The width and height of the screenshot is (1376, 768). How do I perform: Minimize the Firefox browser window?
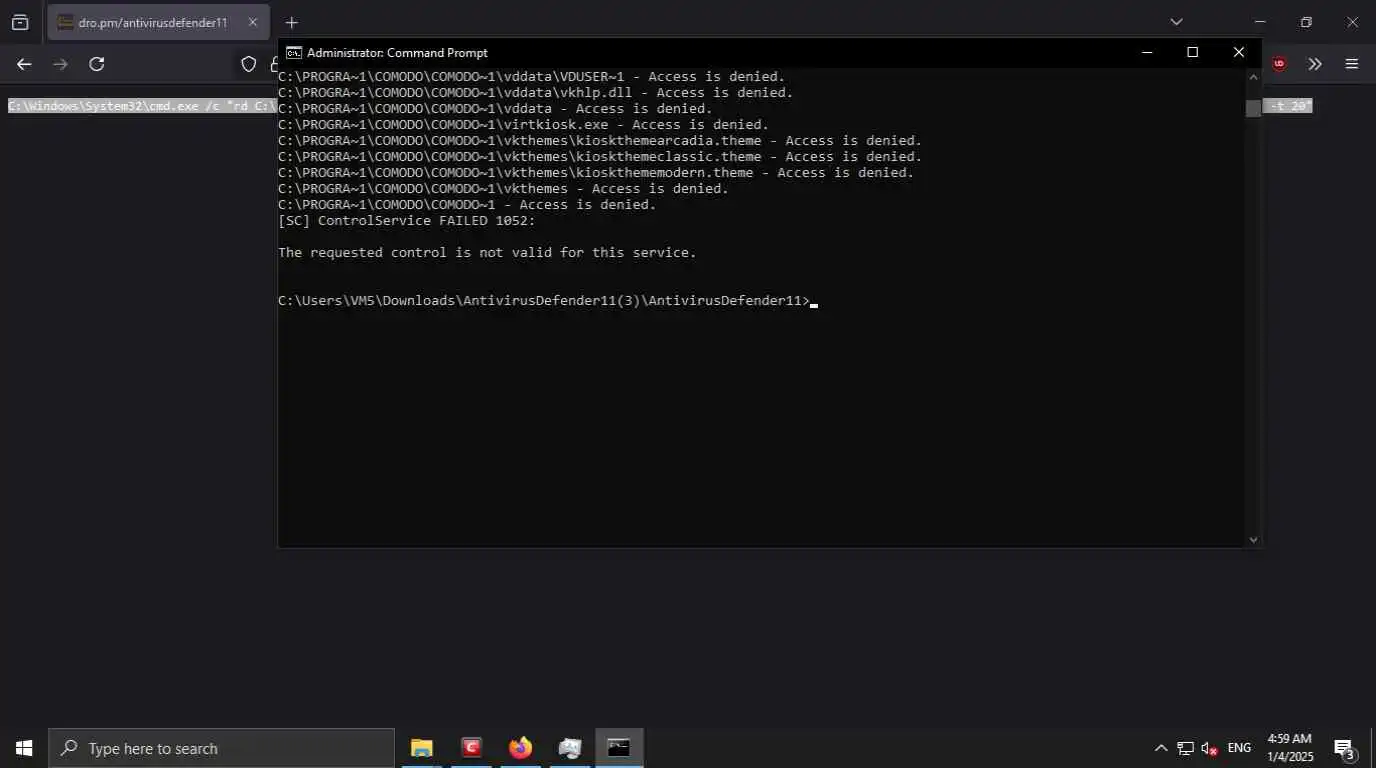1260,22
